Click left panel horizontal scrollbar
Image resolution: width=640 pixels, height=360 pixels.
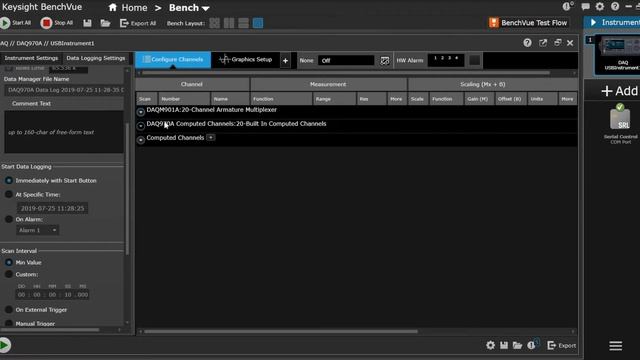point(51,329)
